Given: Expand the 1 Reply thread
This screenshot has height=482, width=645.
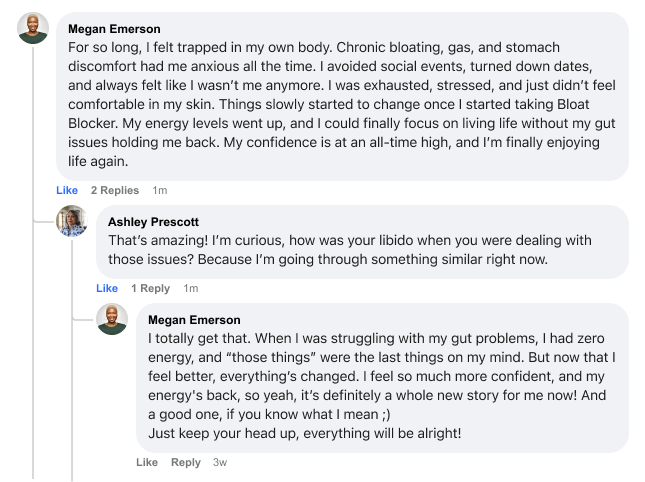Looking at the screenshot, I should 151,288.
